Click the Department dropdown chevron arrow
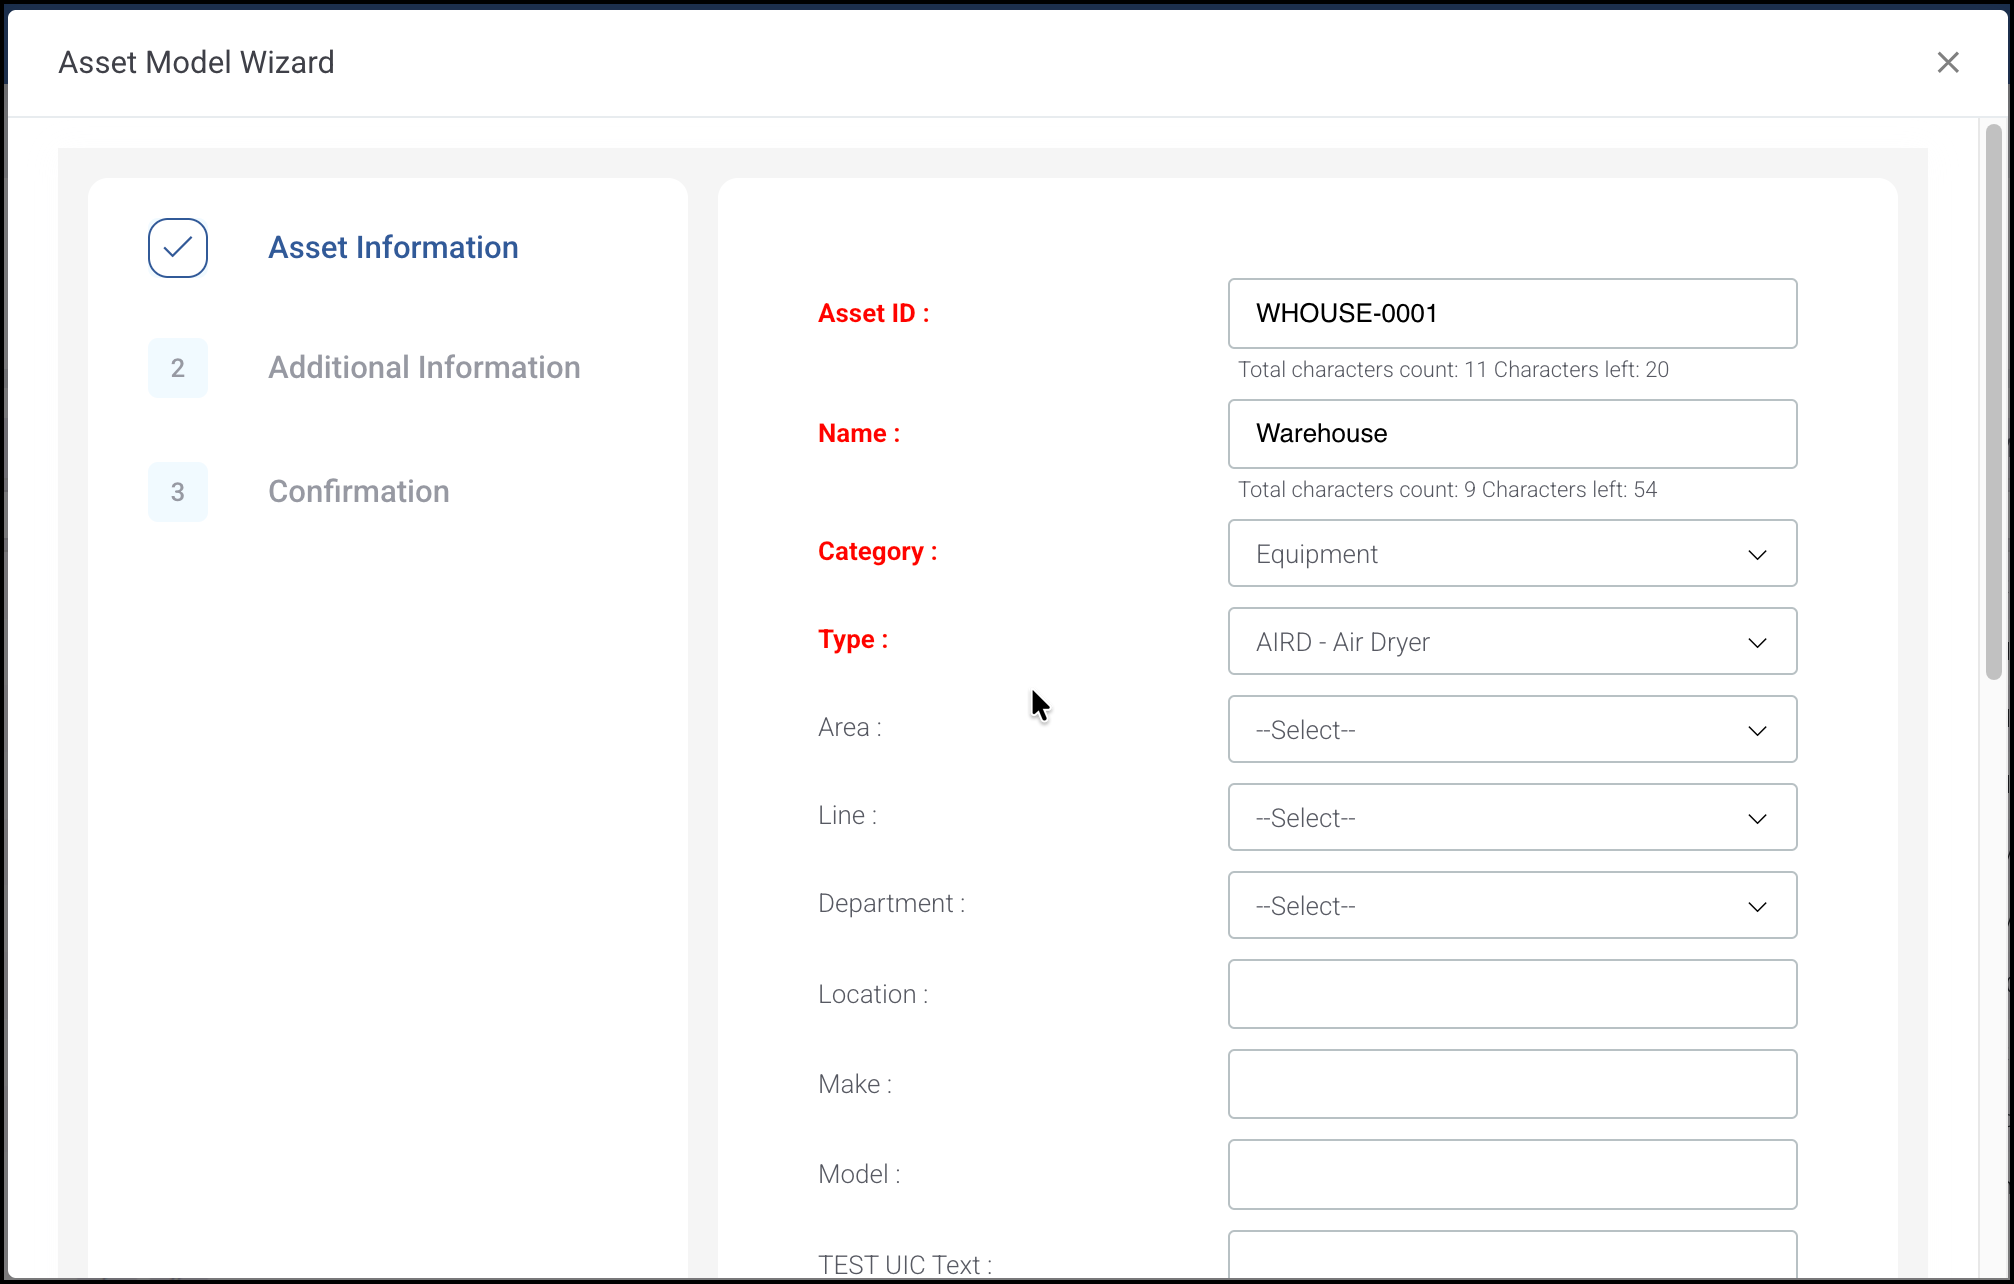The width and height of the screenshot is (2014, 1284). pos(1757,907)
